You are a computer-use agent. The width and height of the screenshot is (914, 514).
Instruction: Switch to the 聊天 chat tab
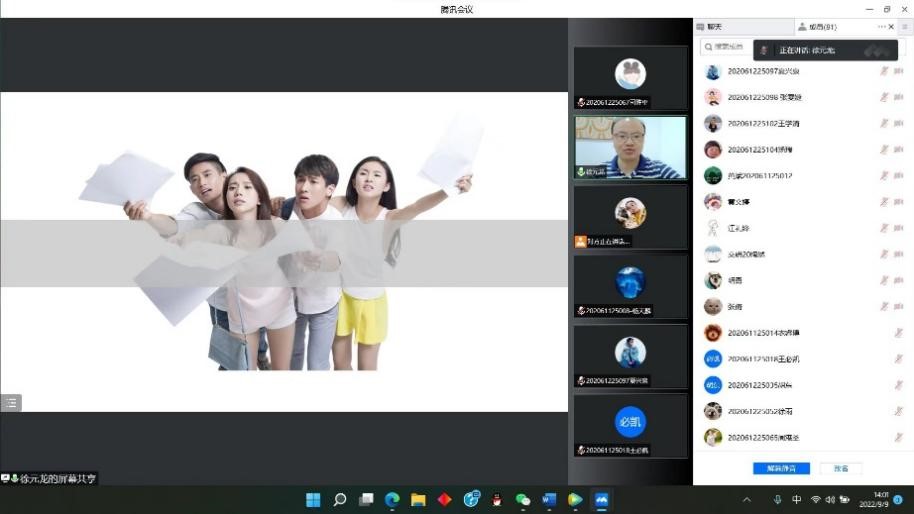714,27
